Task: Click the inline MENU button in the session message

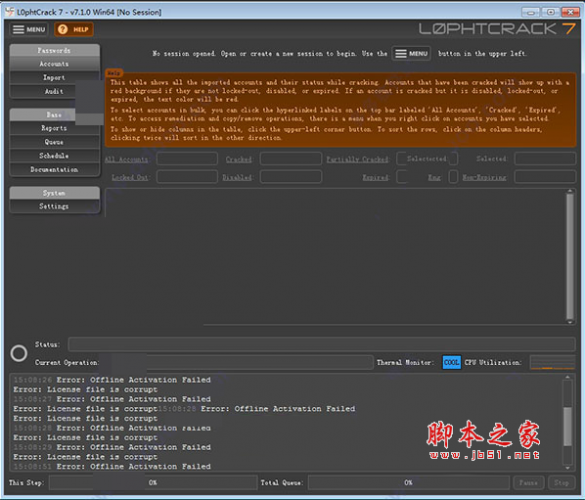Action: point(412,53)
